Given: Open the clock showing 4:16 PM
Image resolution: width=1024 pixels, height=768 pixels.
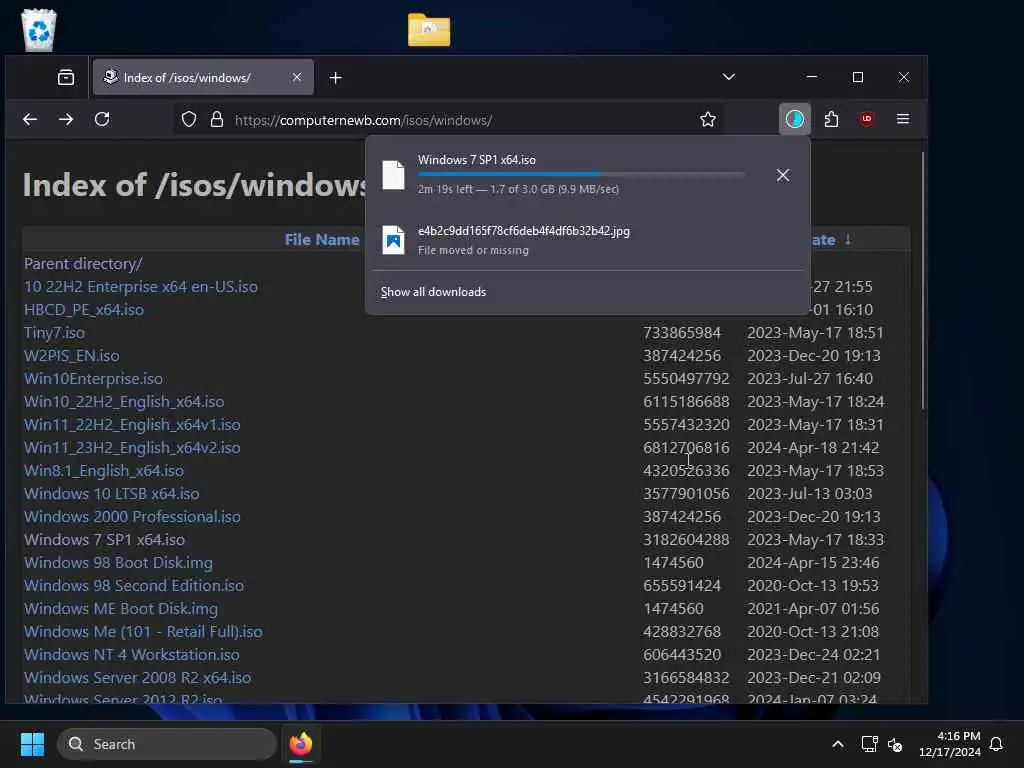Looking at the screenshot, I should pyautogui.click(x=950, y=744).
